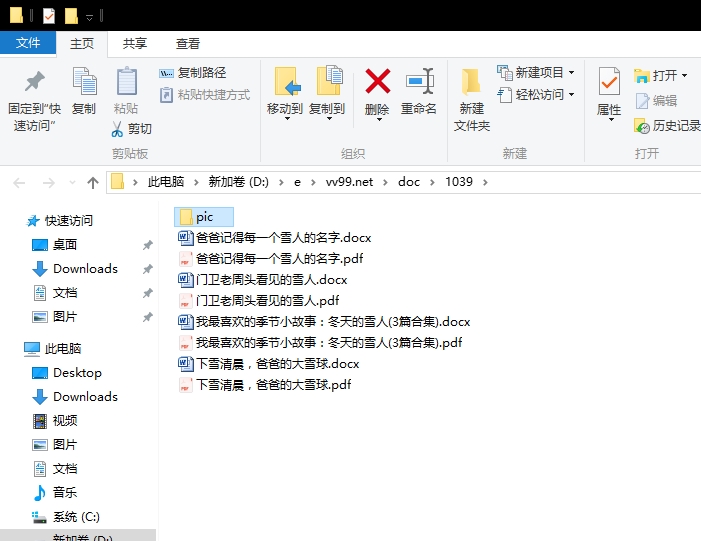
Task: Select 下雪清晨，爸爸的大雪球.docx
Action: [x=269, y=363]
